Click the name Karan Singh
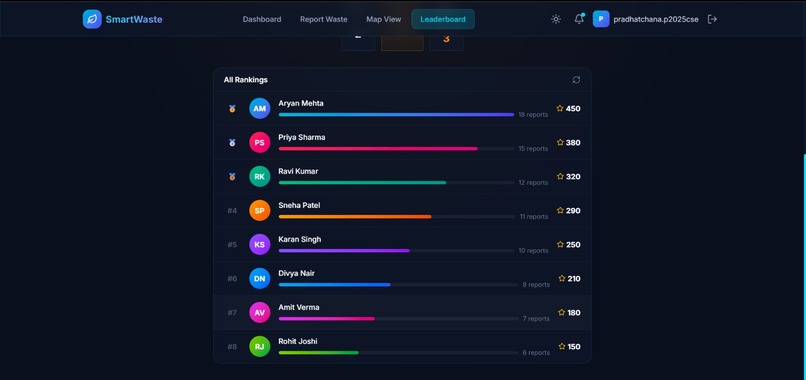The image size is (806, 380). click(x=300, y=239)
